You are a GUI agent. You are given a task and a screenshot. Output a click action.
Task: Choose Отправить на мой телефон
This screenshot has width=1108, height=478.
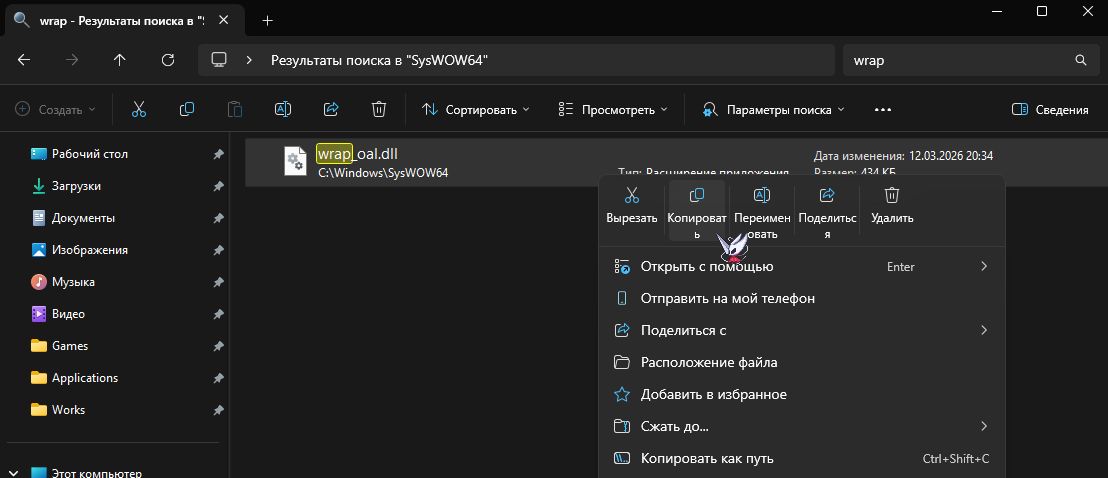click(x=801, y=298)
